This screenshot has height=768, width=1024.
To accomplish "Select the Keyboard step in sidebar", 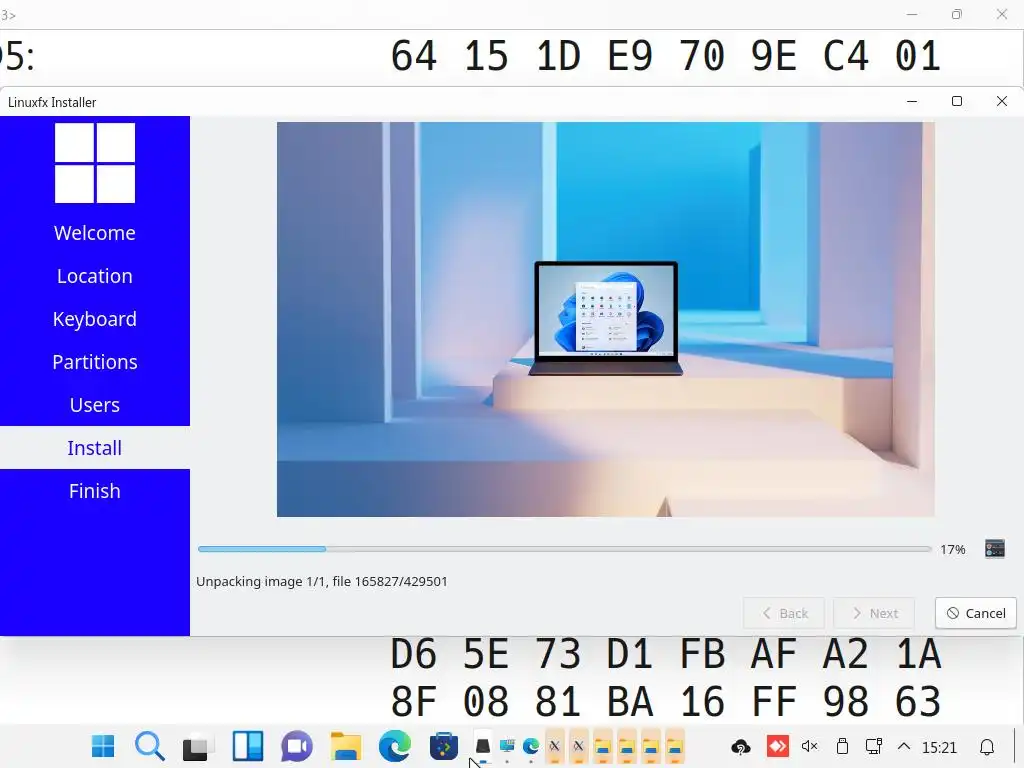I will coord(95,319).
